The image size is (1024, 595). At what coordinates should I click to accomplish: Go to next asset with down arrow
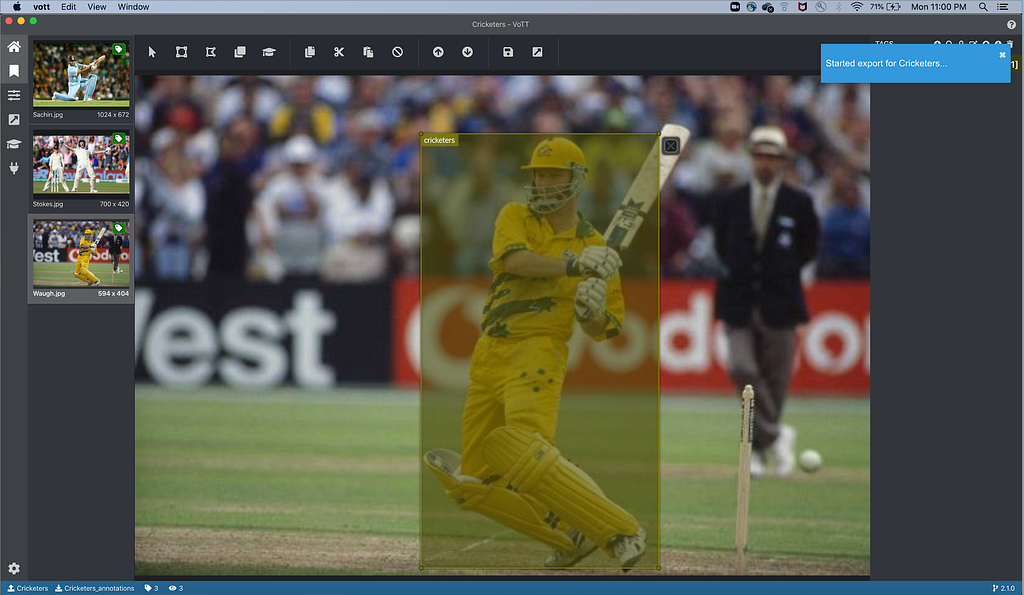(467, 52)
